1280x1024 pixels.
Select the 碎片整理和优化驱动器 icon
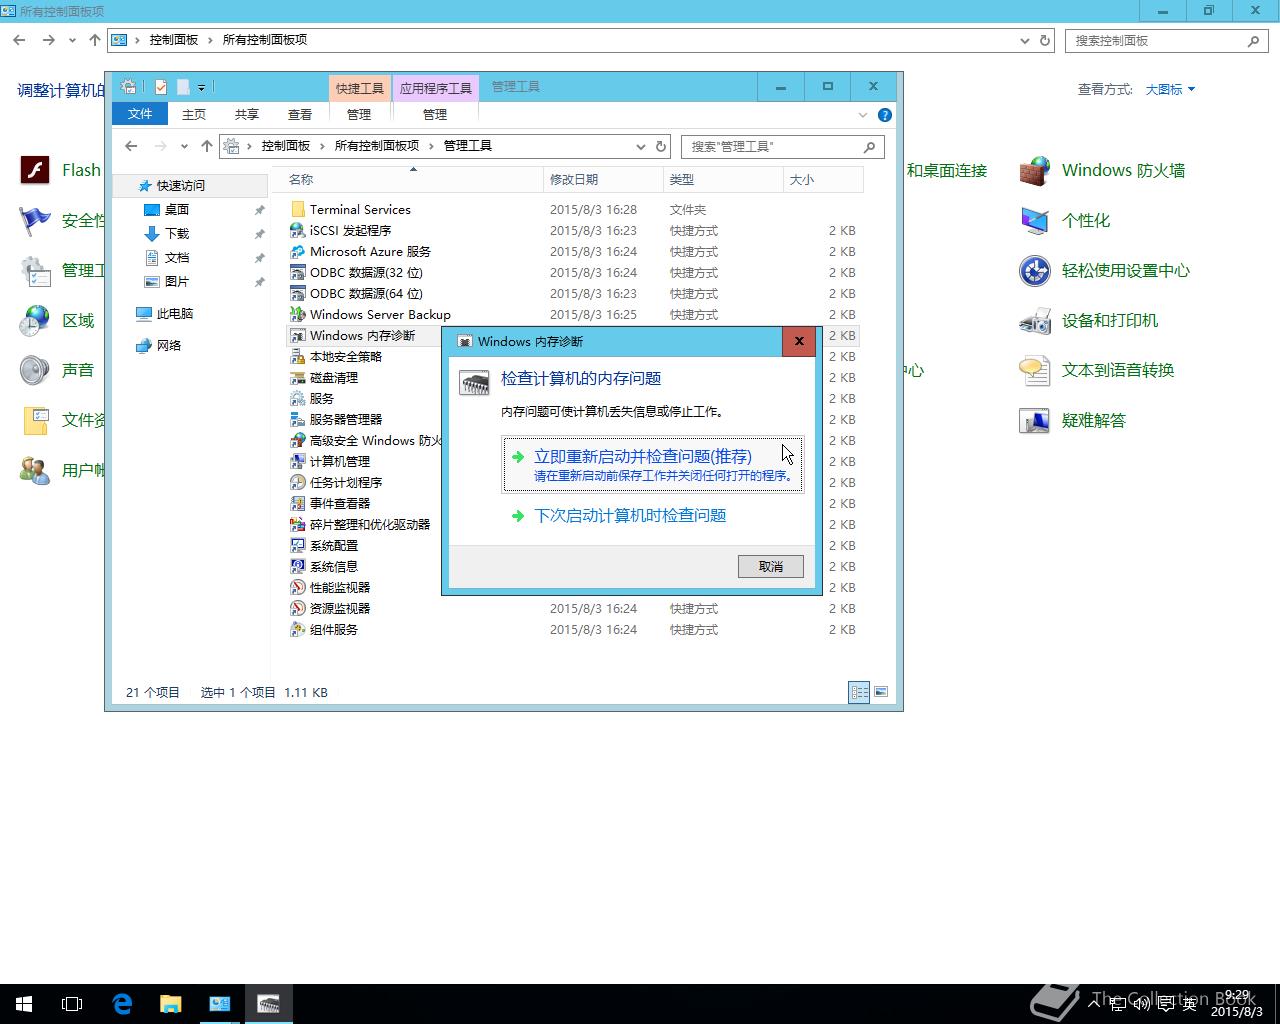pos(297,524)
